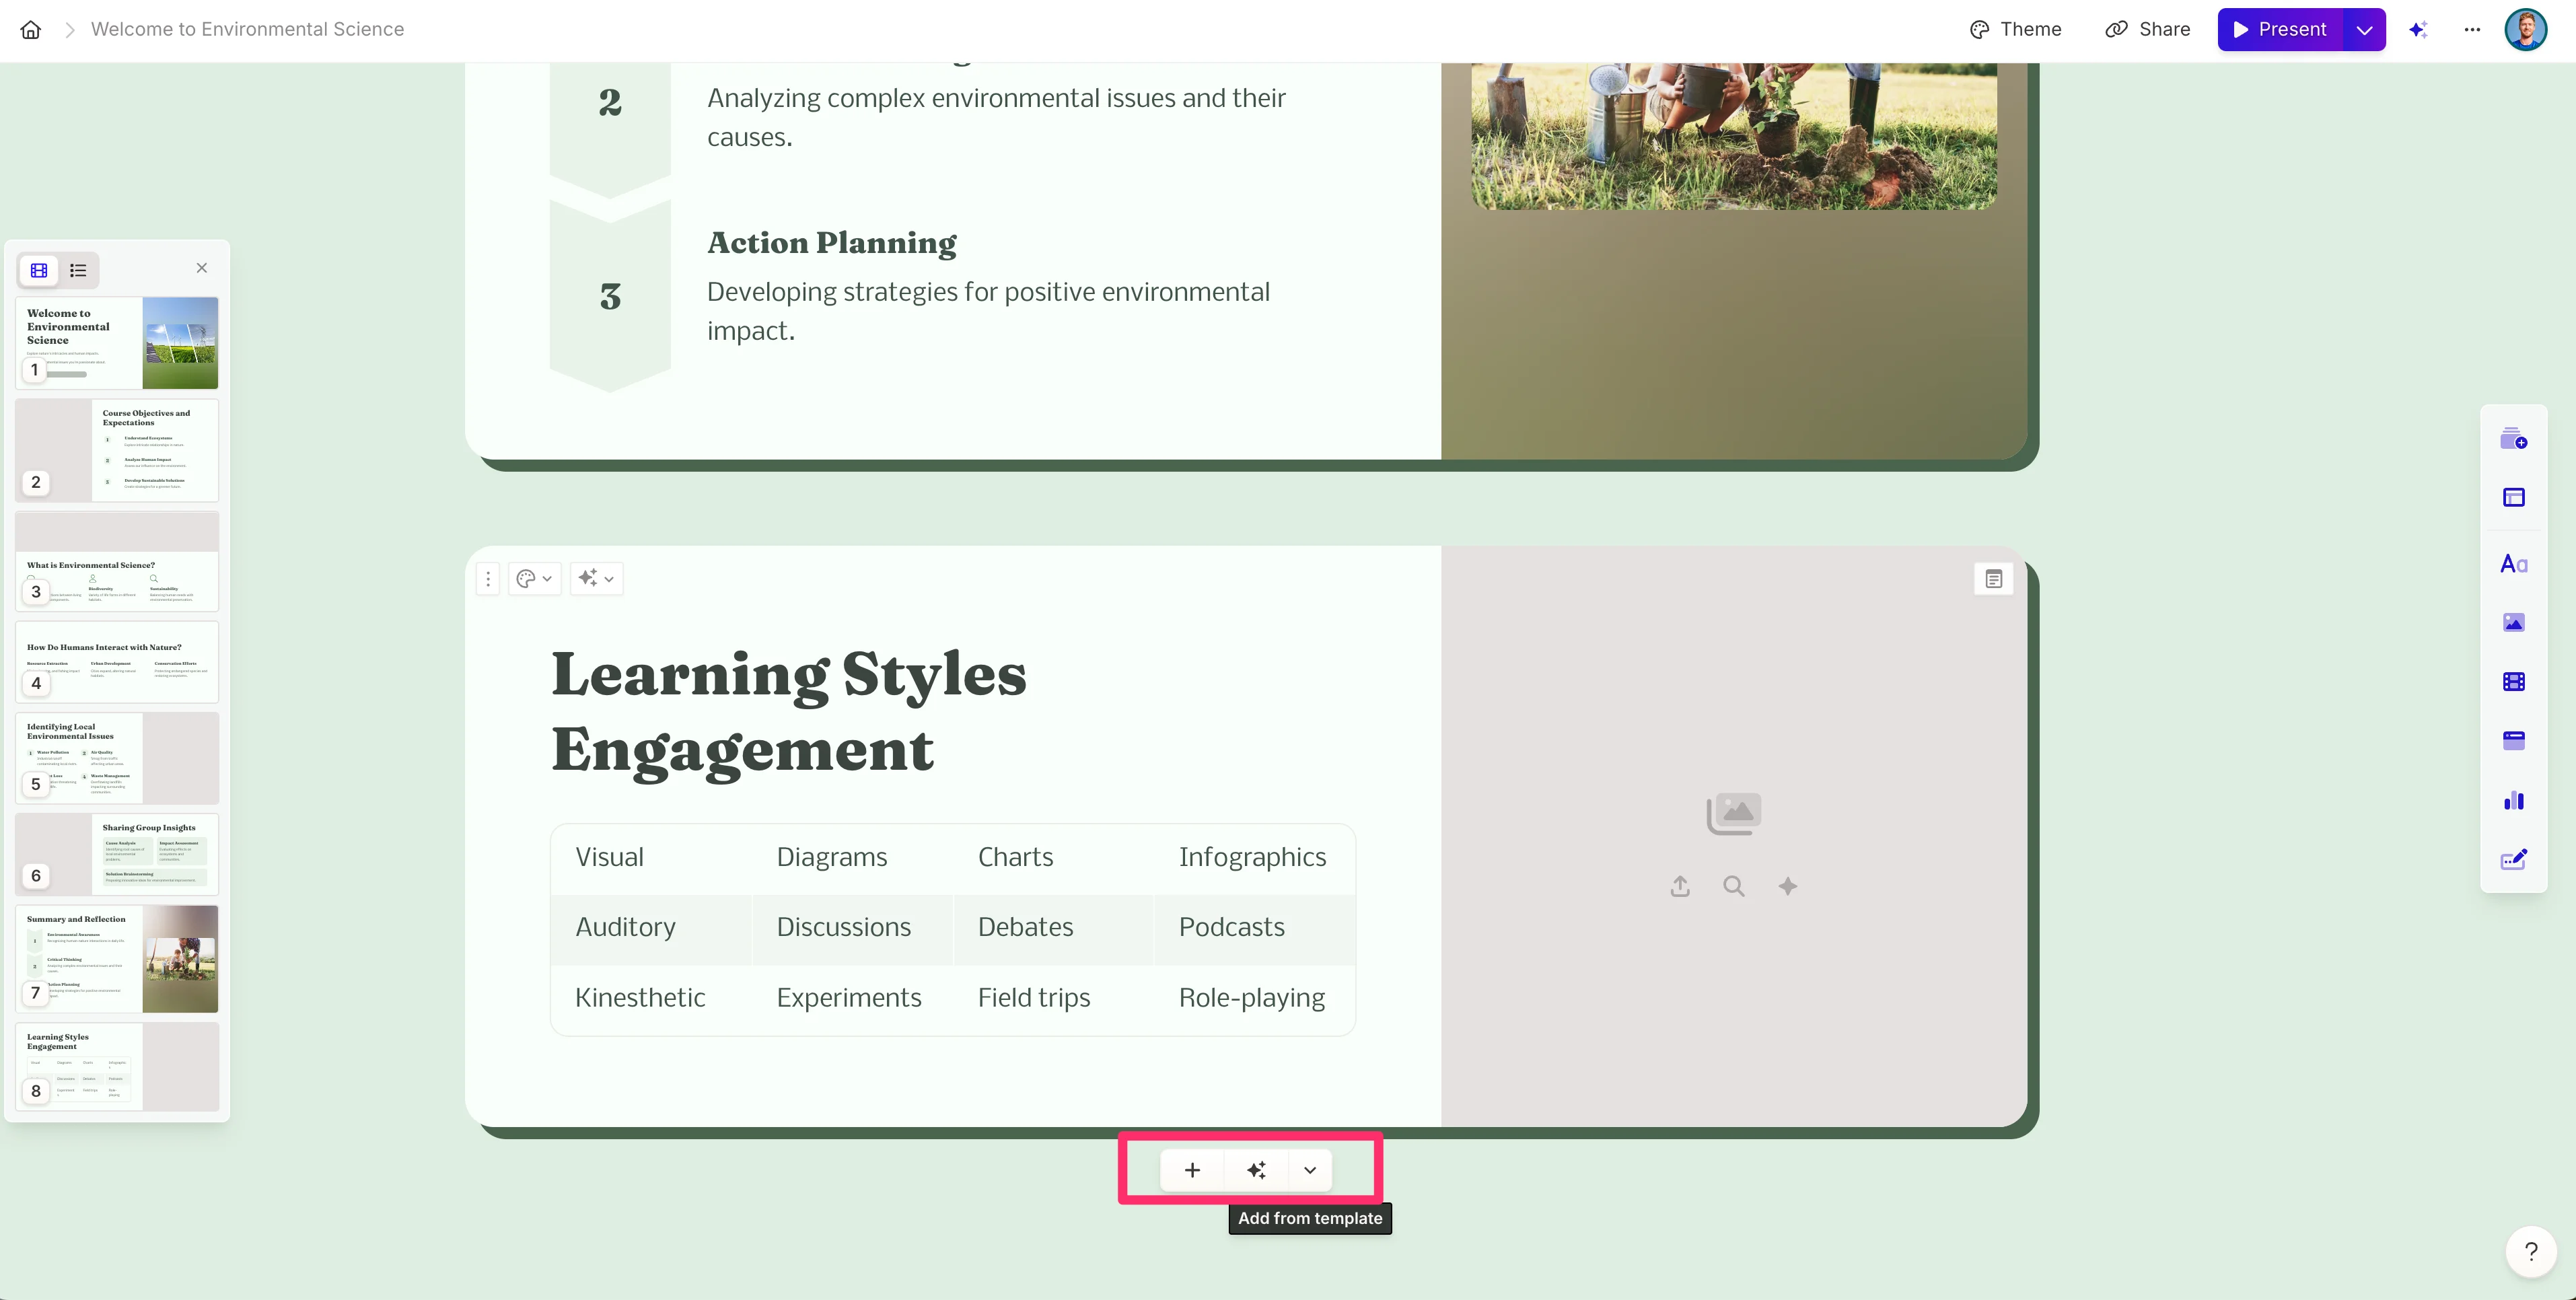
Task: Switch to outline list view
Action: coord(78,270)
